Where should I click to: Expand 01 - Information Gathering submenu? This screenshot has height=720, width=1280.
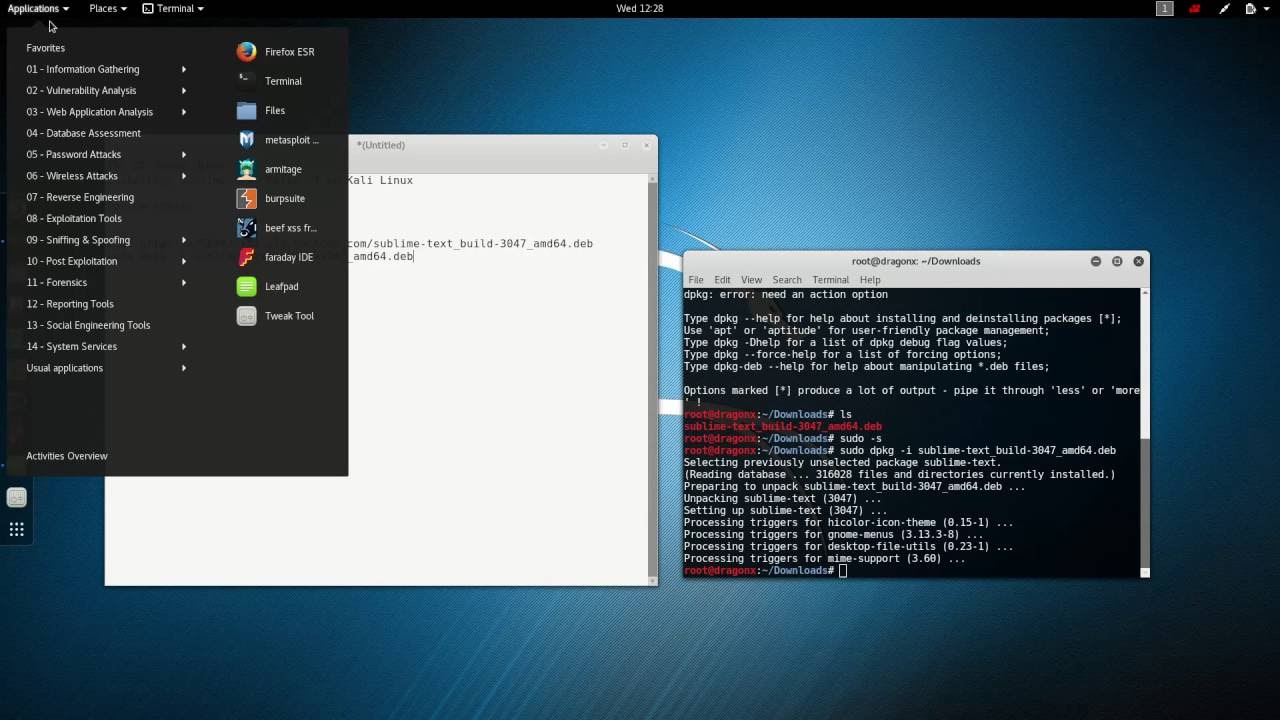(x=106, y=69)
